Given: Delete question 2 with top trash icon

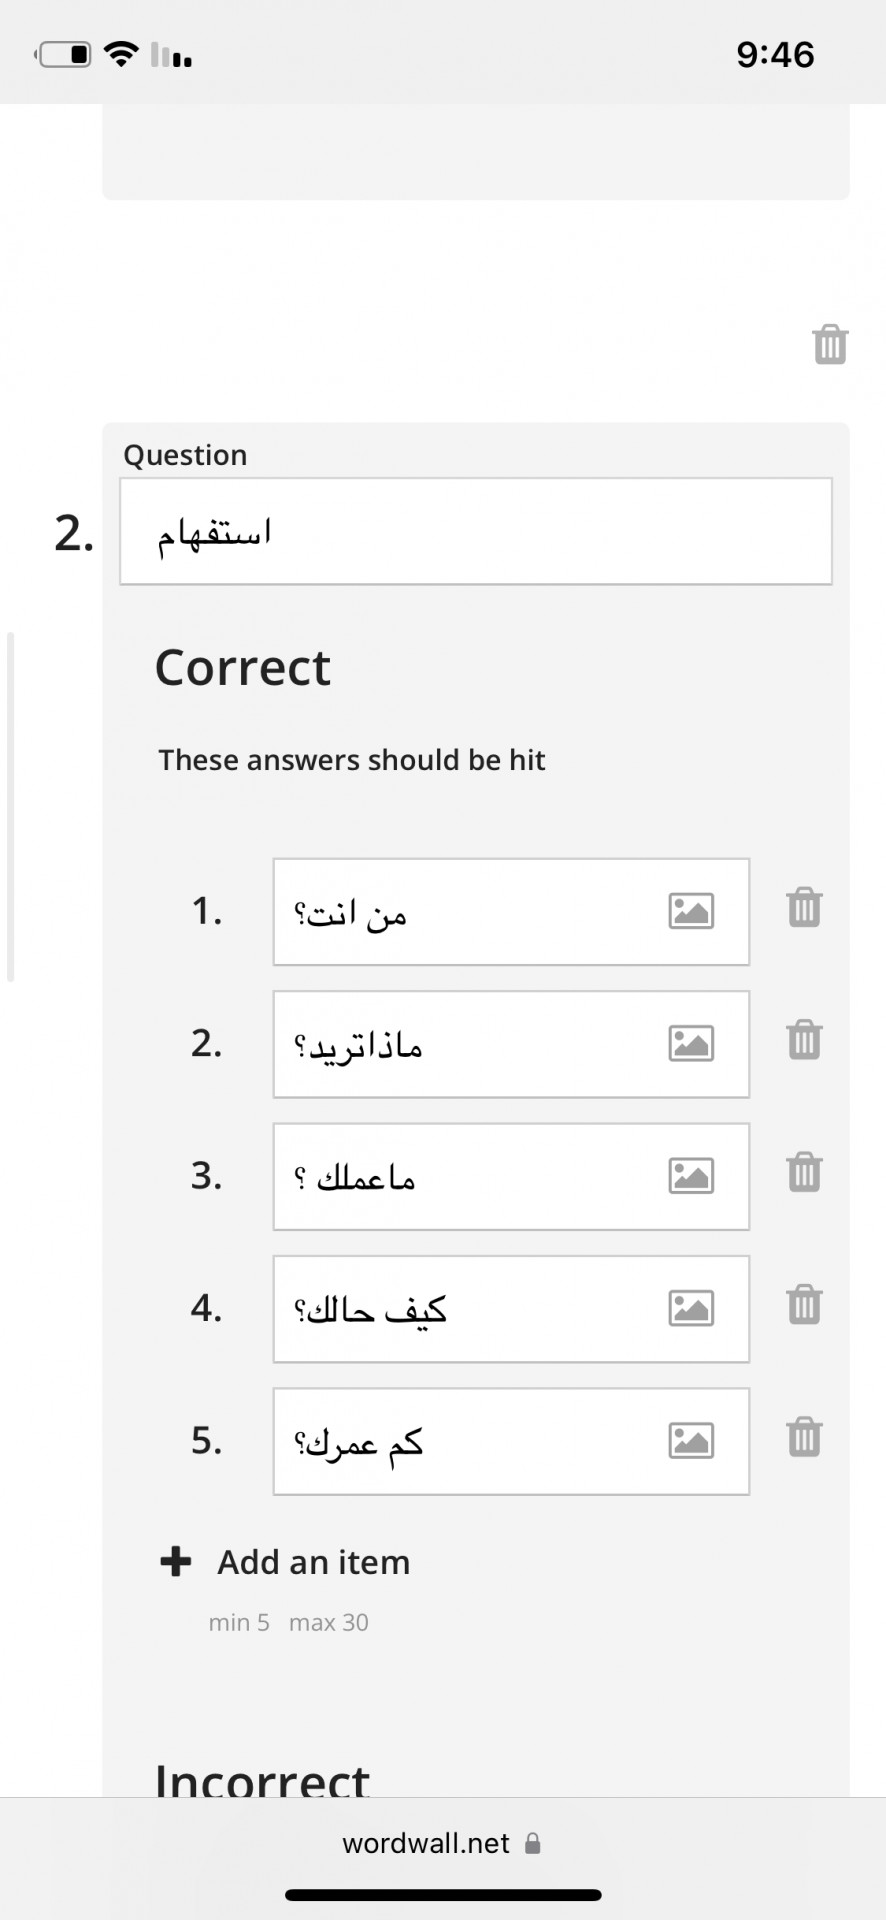Looking at the screenshot, I should pos(830,344).
